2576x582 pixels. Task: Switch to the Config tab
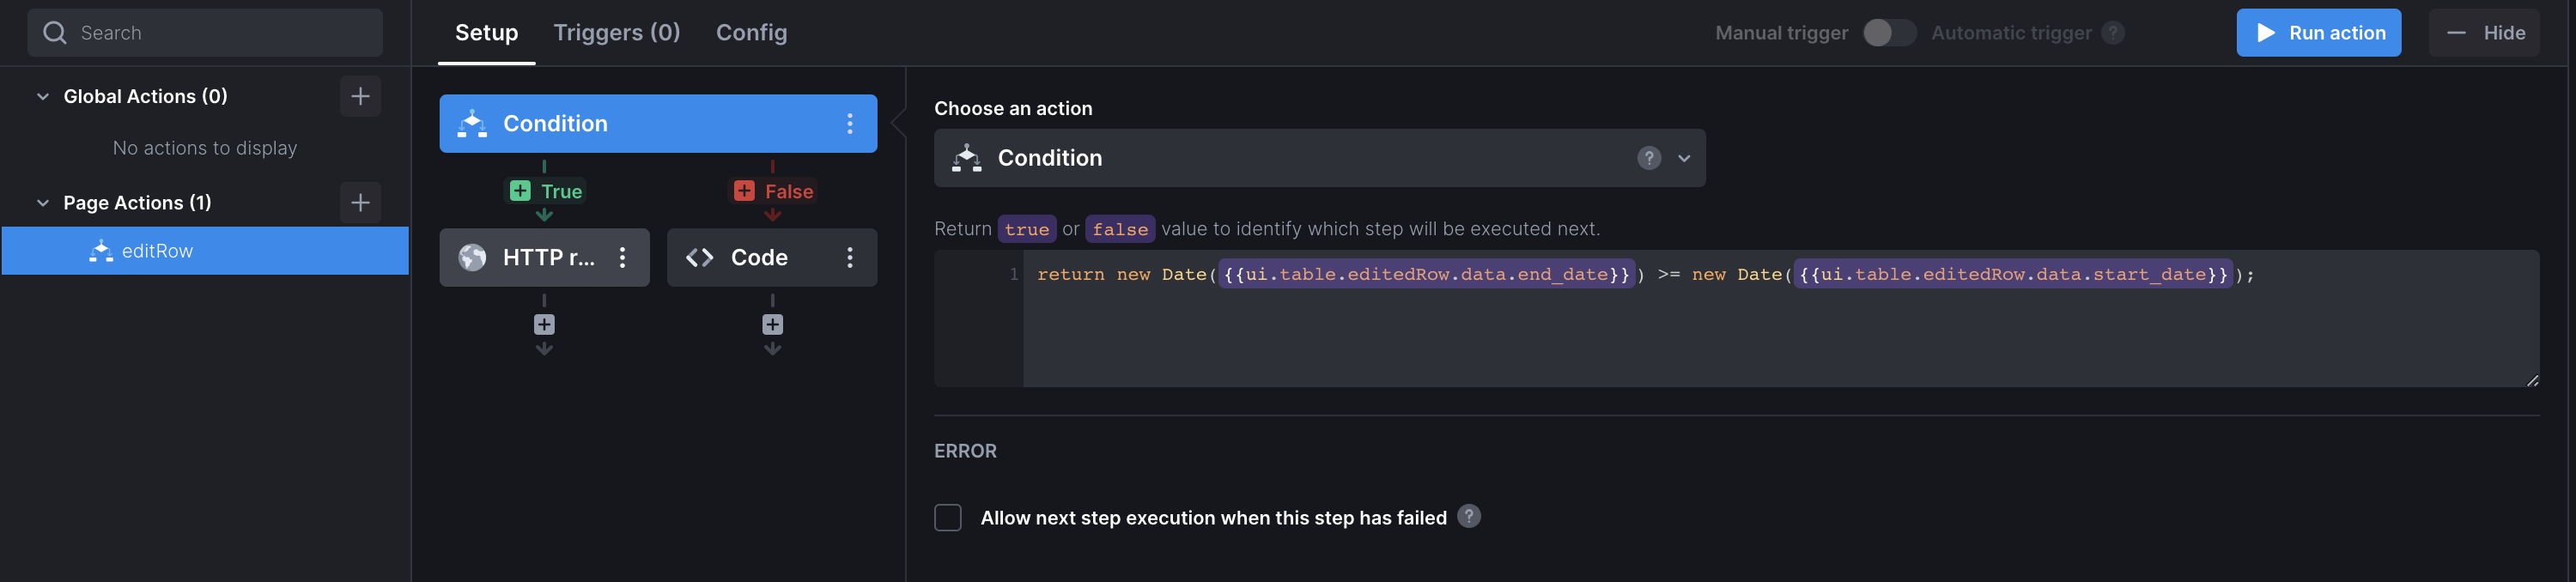coord(751,33)
